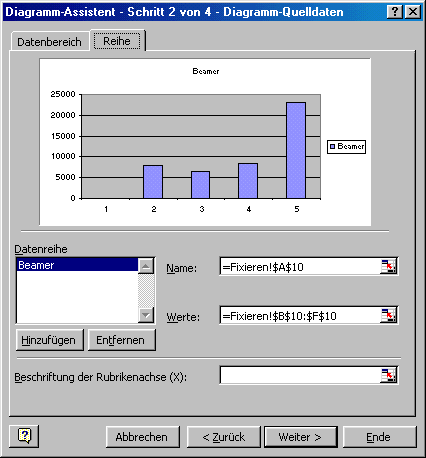426x458 pixels.
Task: Close the Diagramm-Assistent dialog
Action: click(x=413, y=12)
